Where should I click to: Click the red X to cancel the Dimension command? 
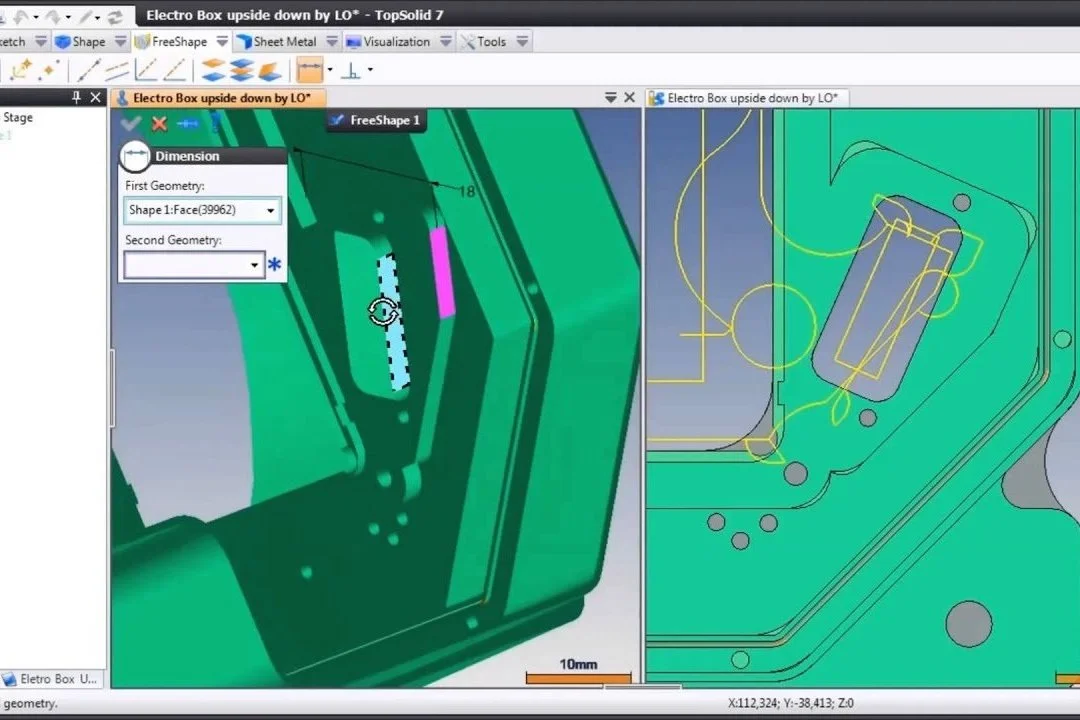pyautogui.click(x=158, y=123)
